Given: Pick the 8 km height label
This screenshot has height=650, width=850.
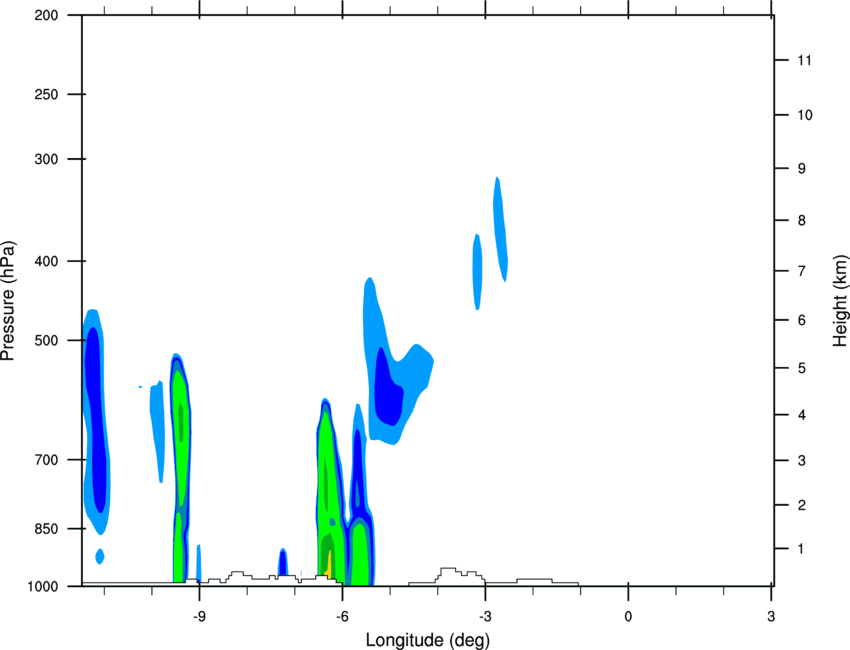Looking at the screenshot, I should point(802,220).
